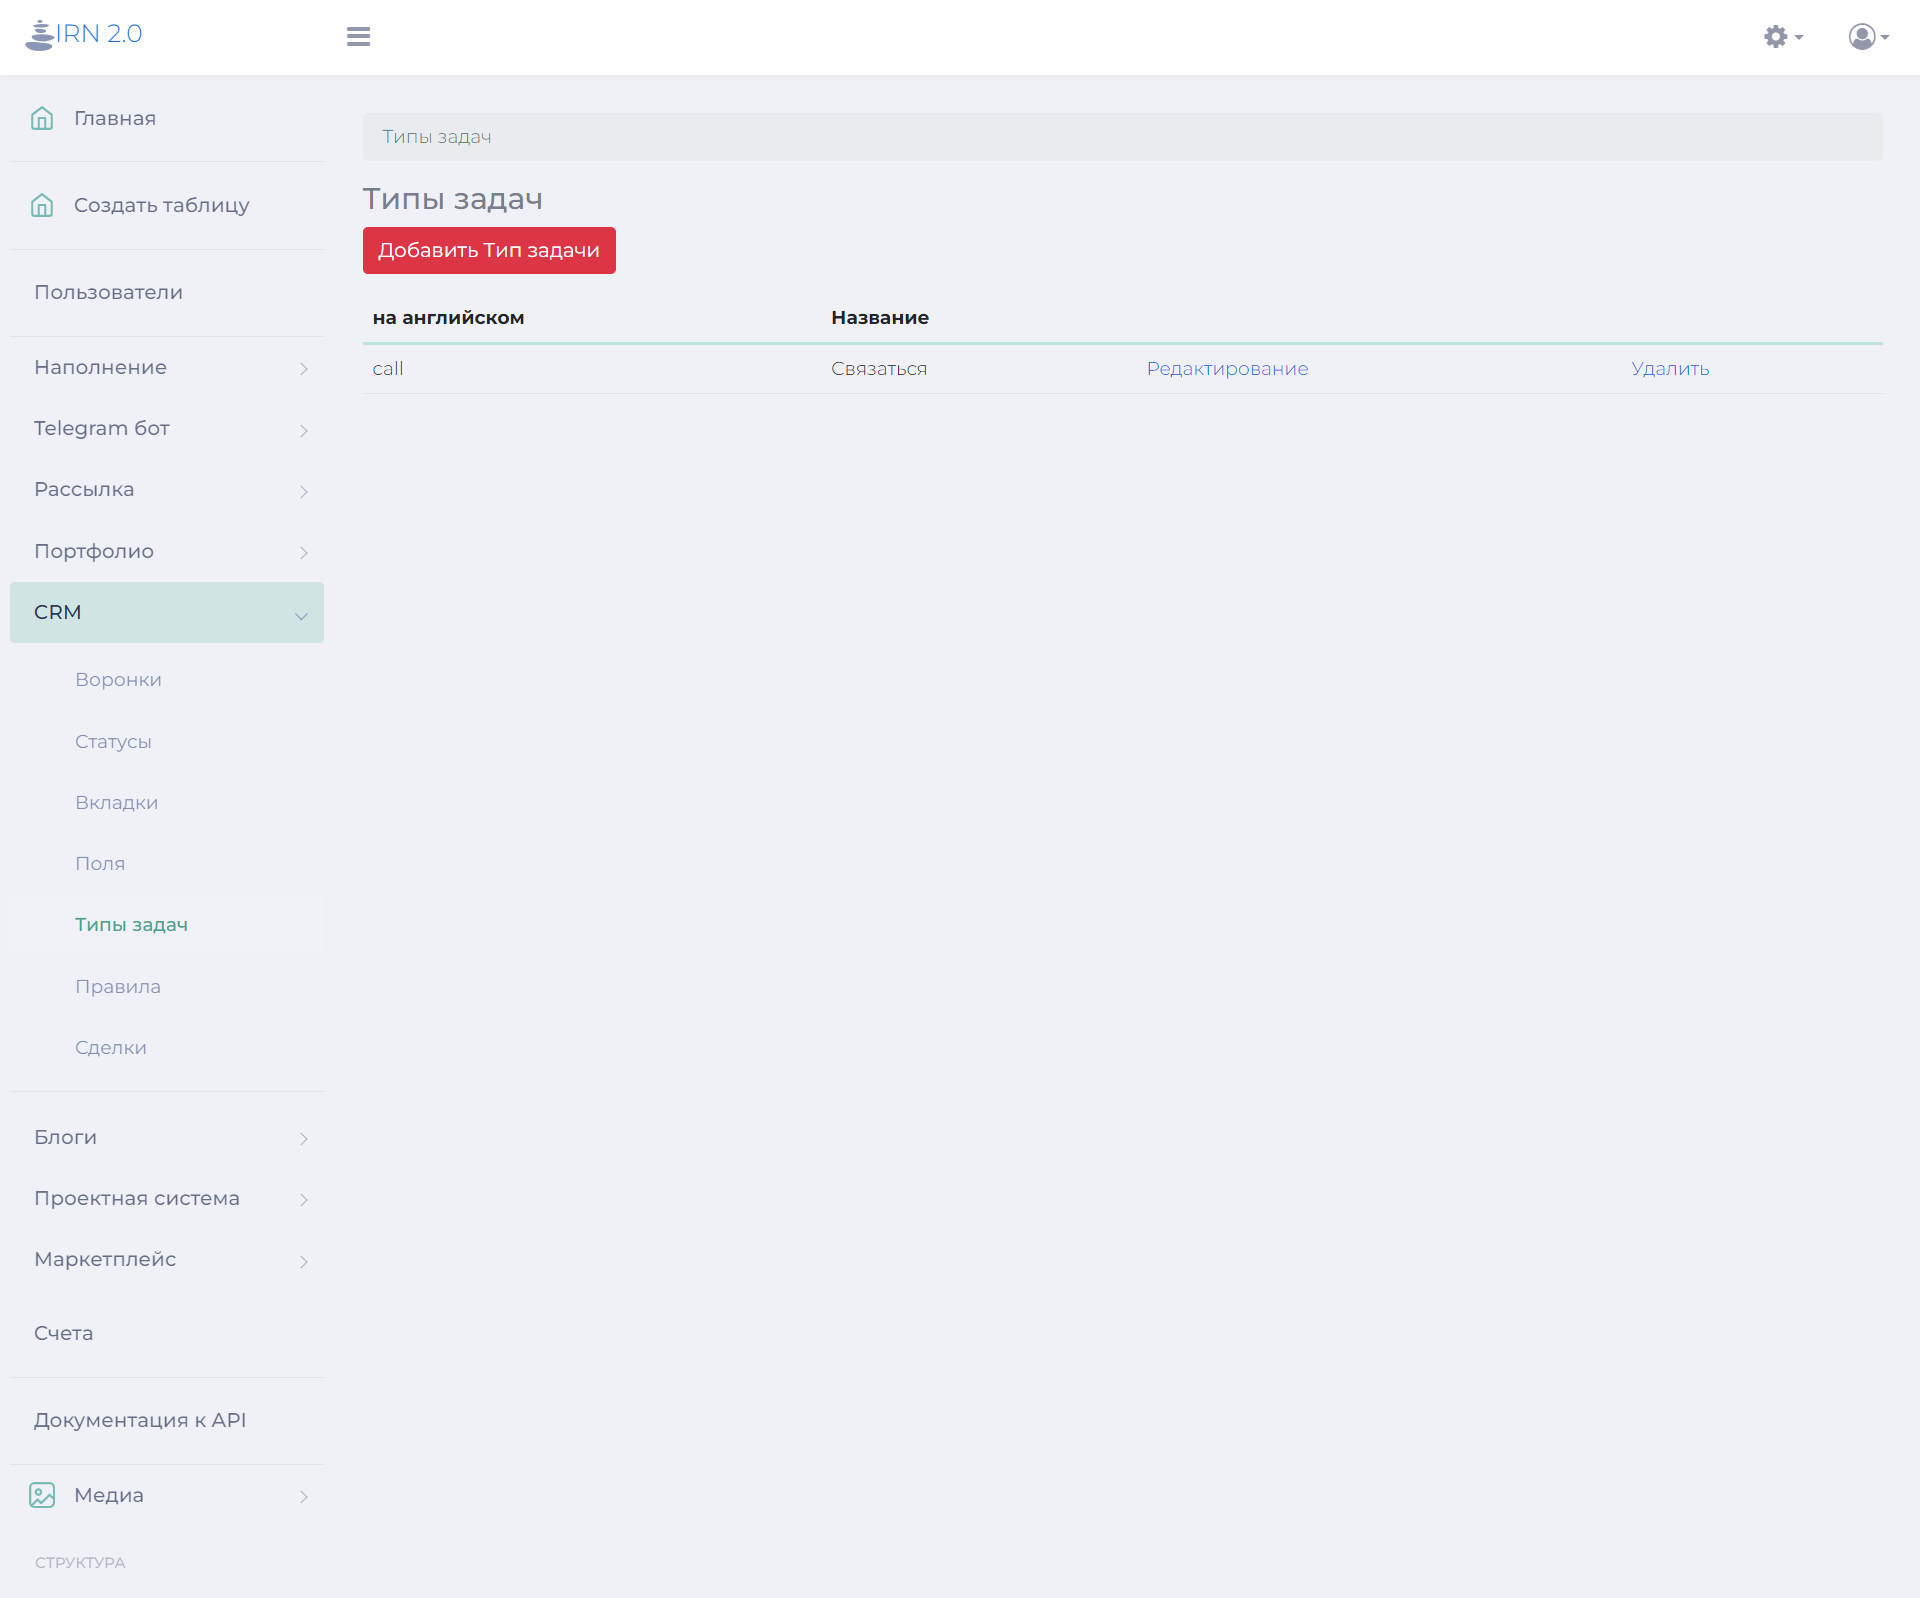Screen dimensions: 1920x1598
Task: Open the user profile avatar menu
Action: point(1868,37)
